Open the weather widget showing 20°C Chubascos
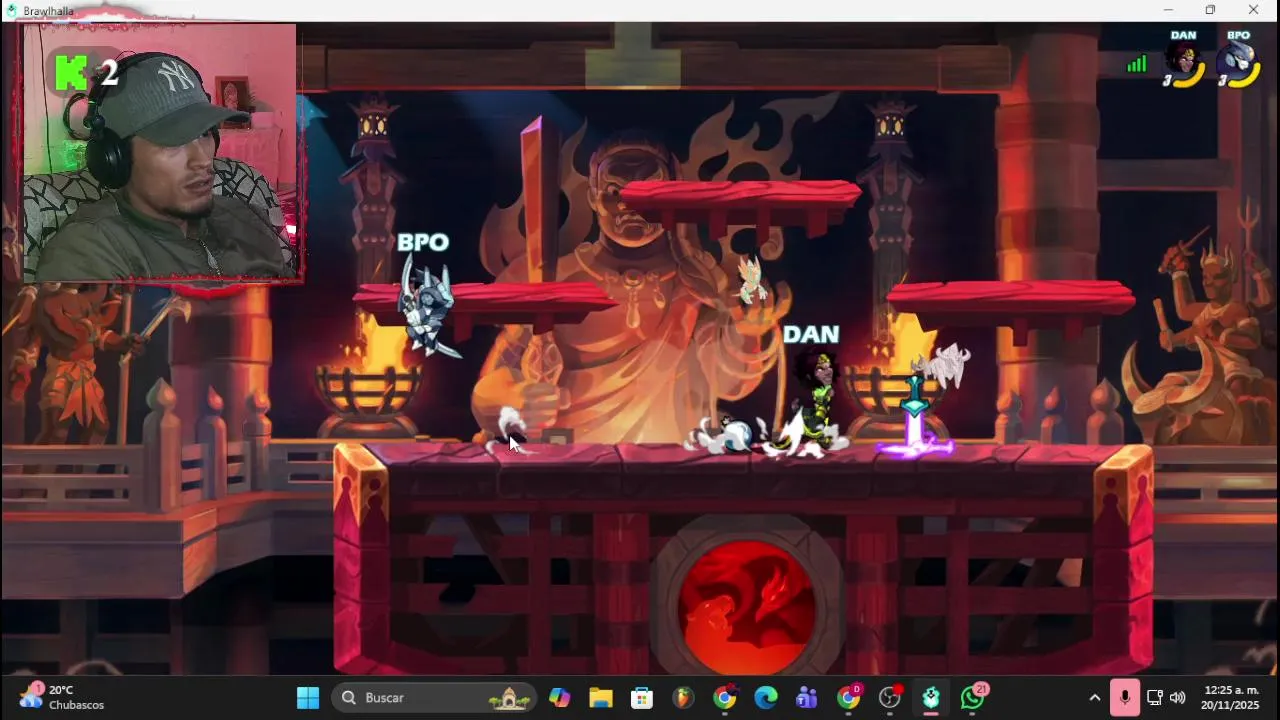 62,697
